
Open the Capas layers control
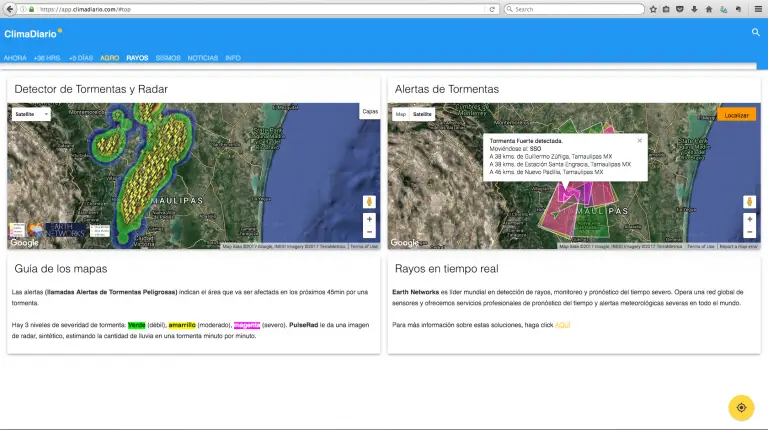click(x=370, y=112)
